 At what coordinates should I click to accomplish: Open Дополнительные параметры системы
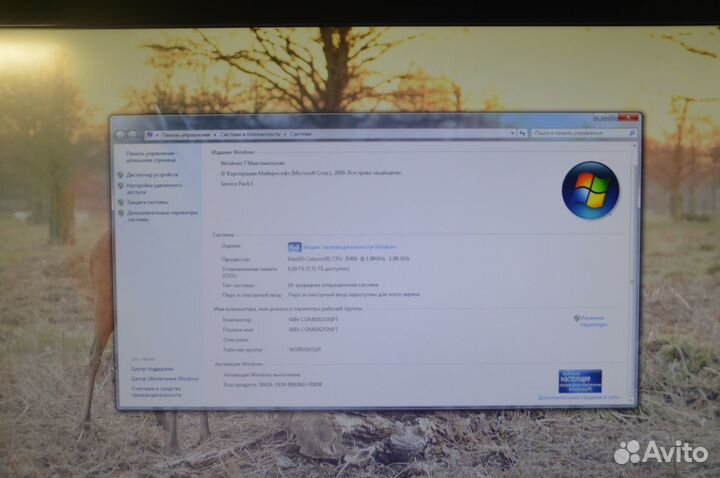click(162, 214)
